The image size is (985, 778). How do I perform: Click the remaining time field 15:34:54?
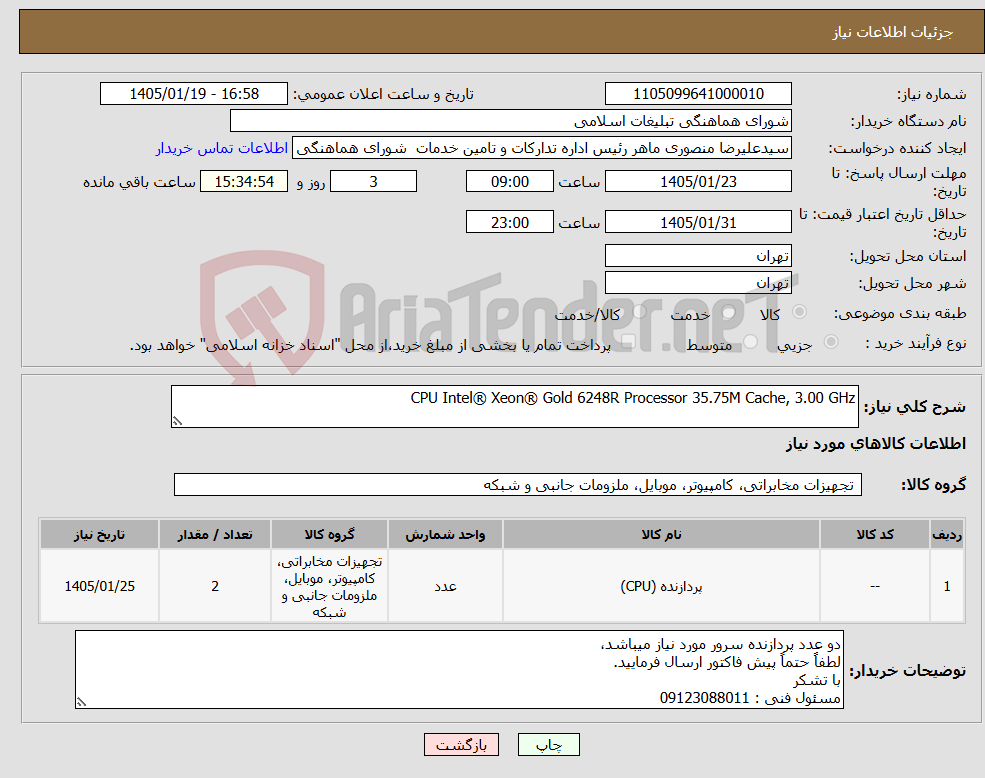[244, 182]
